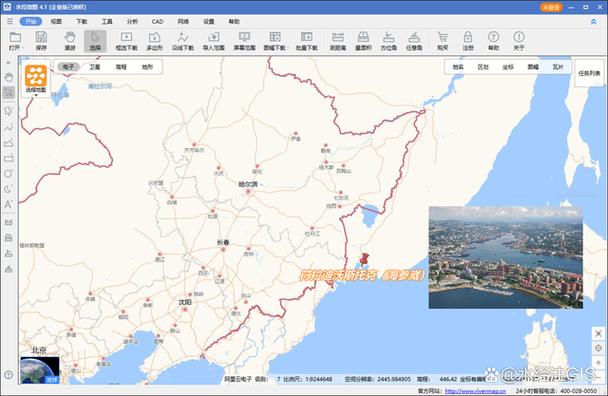This screenshot has height=396, width=608.
Task: Click the 图幅下载 map sheet download icon
Action: [x=275, y=37]
